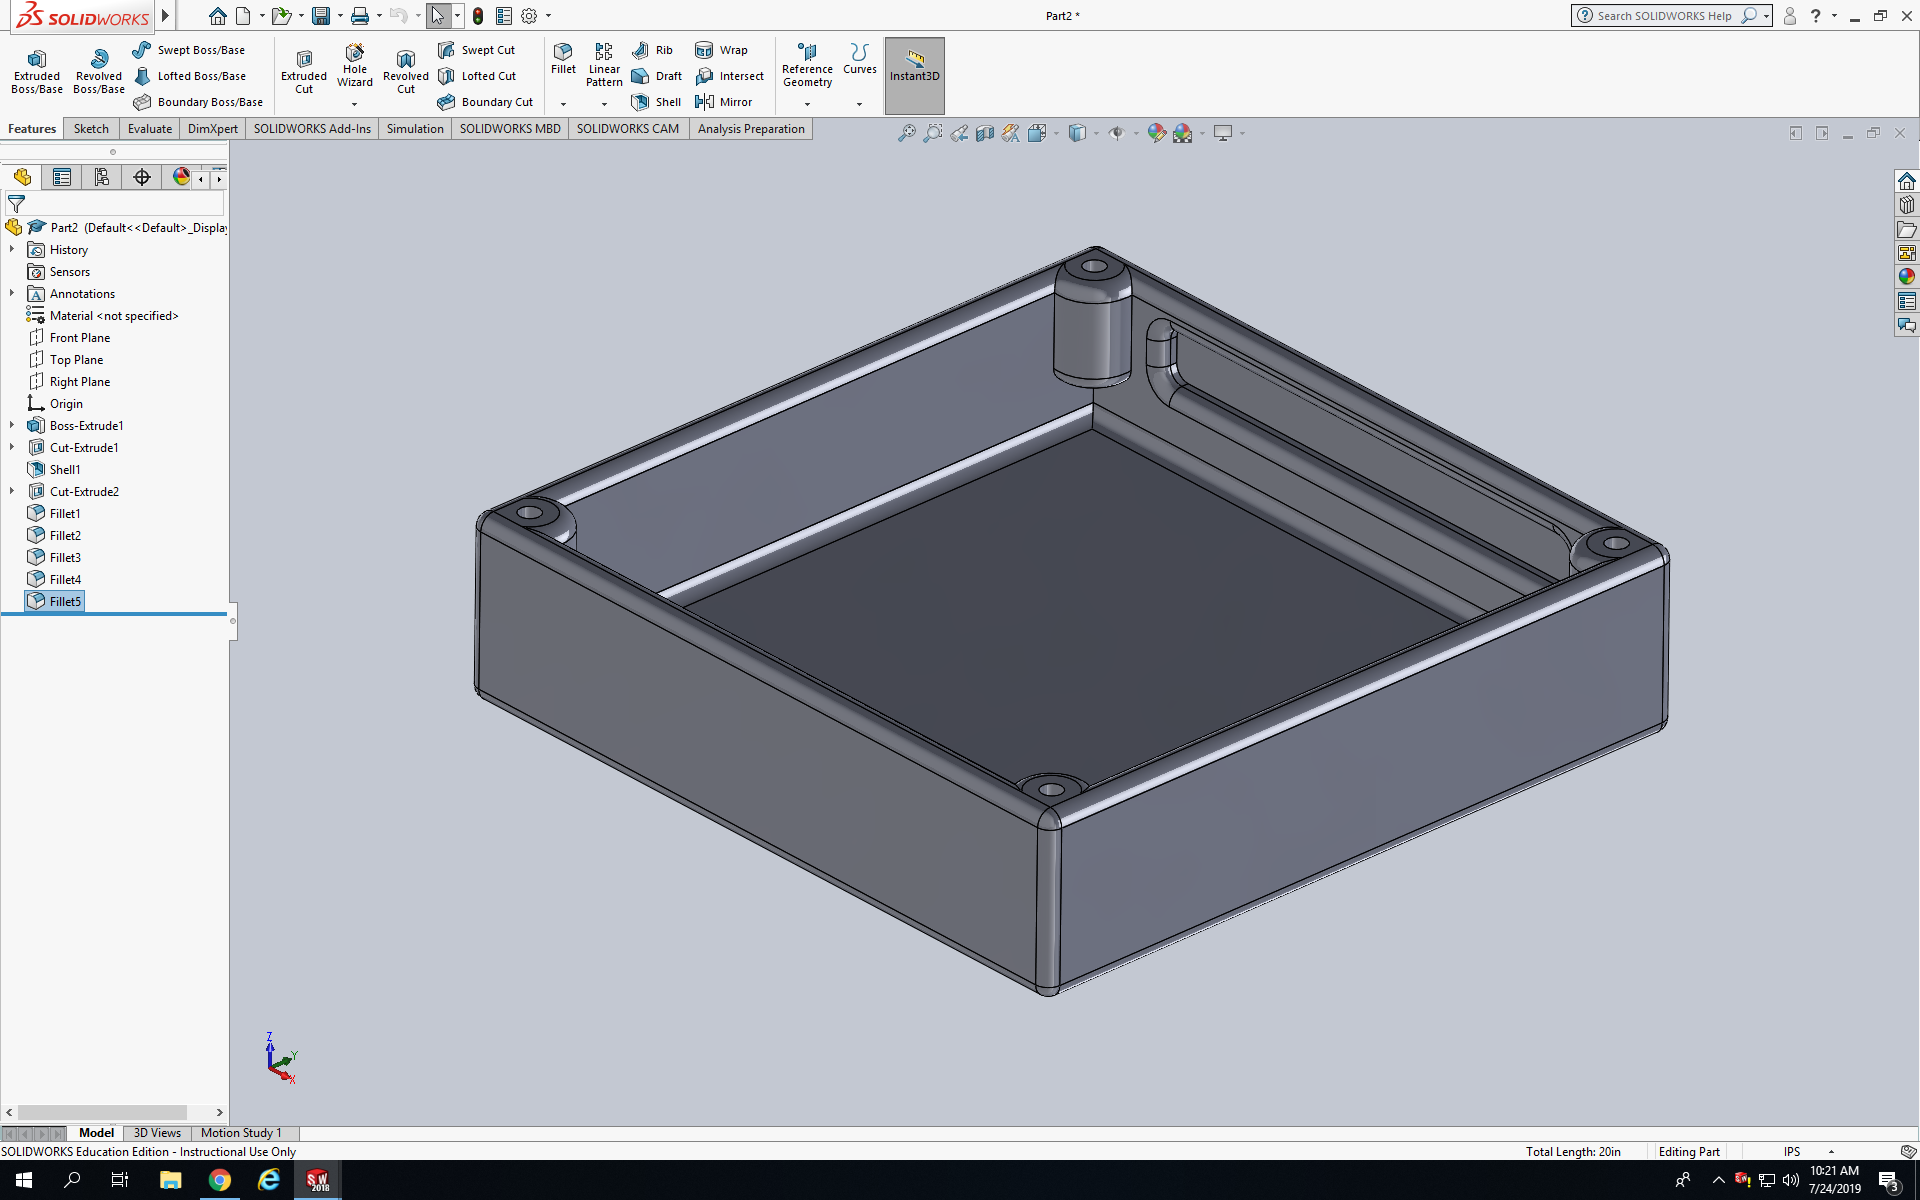Open Google Chrome from the taskbar
1920x1200 pixels.
(x=219, y=1181)
